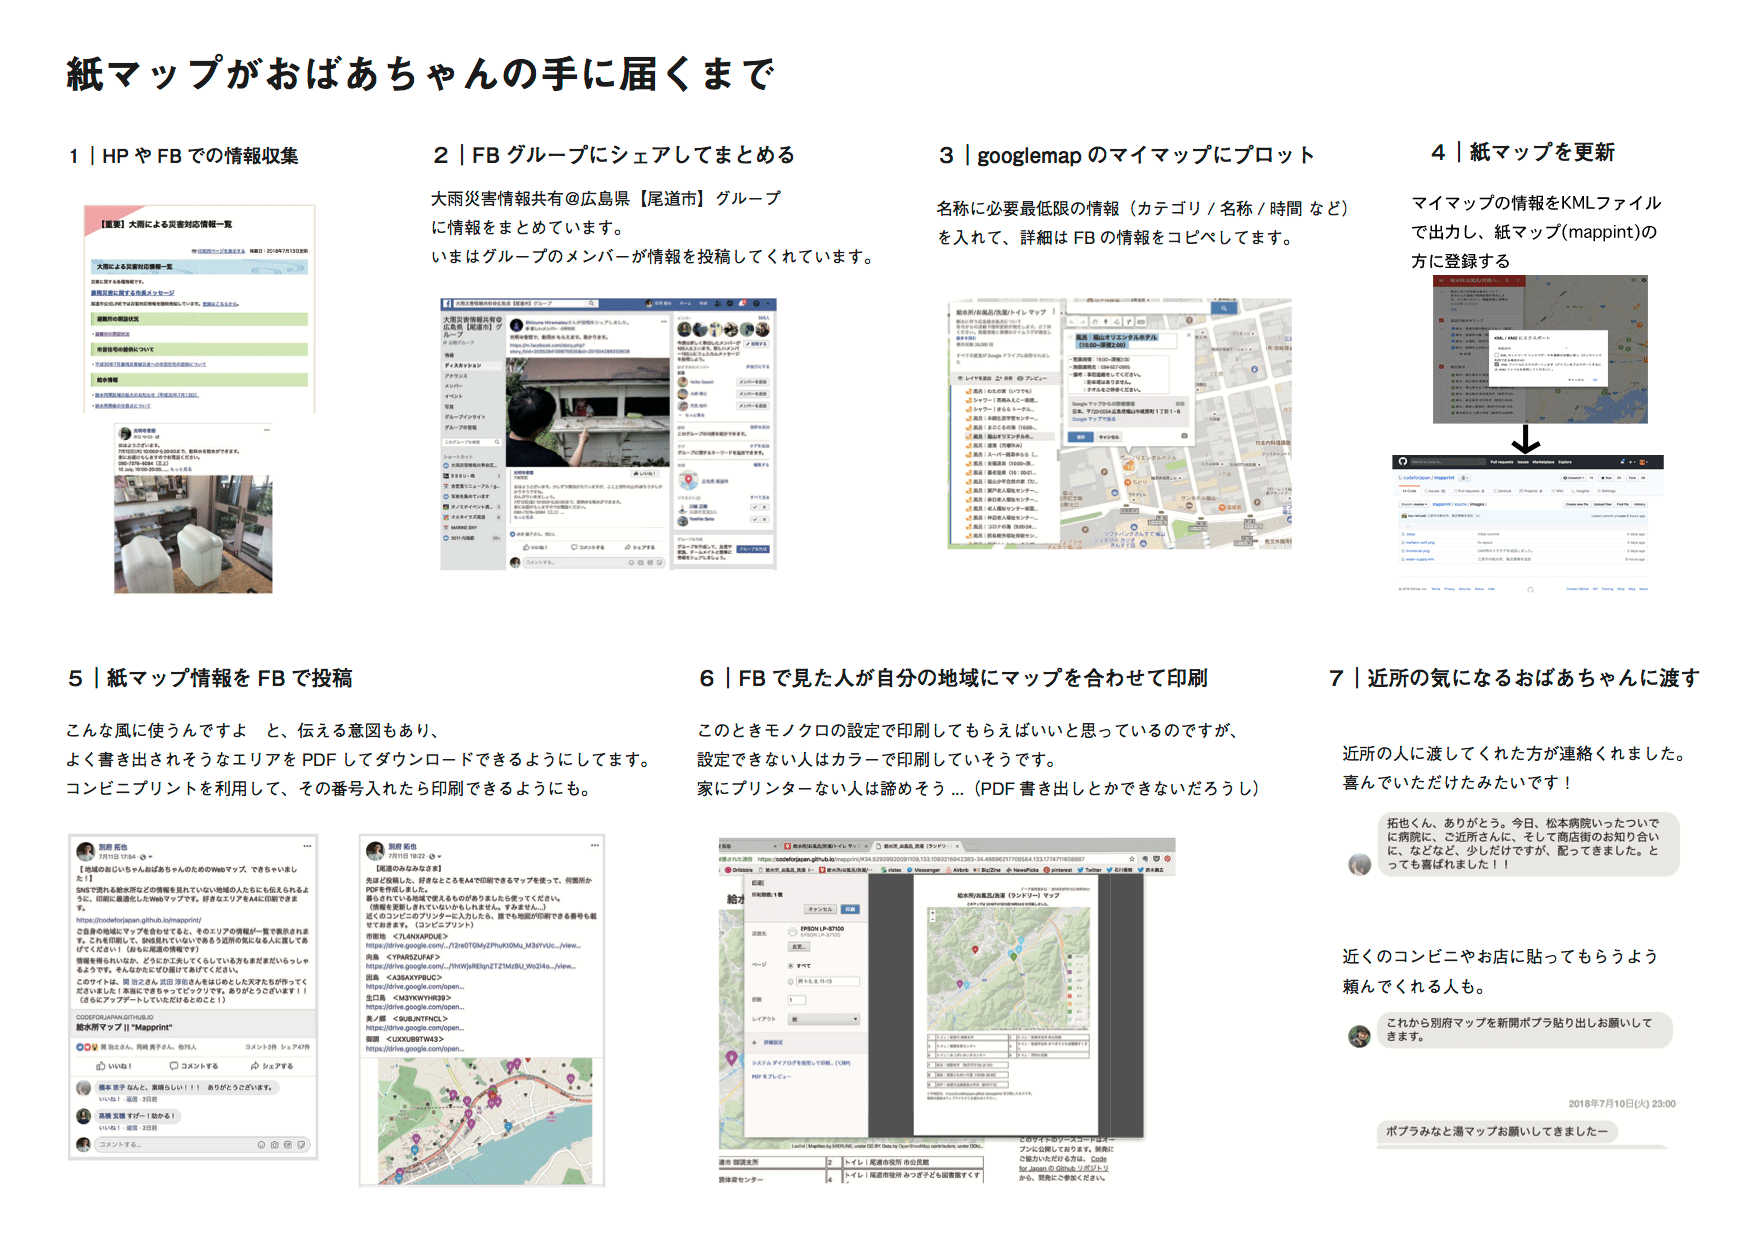Screen dimensions: 1753x1240
Task: Click sticker icon in the 17:54 post comment box
Action: (x=301, y=1144)
